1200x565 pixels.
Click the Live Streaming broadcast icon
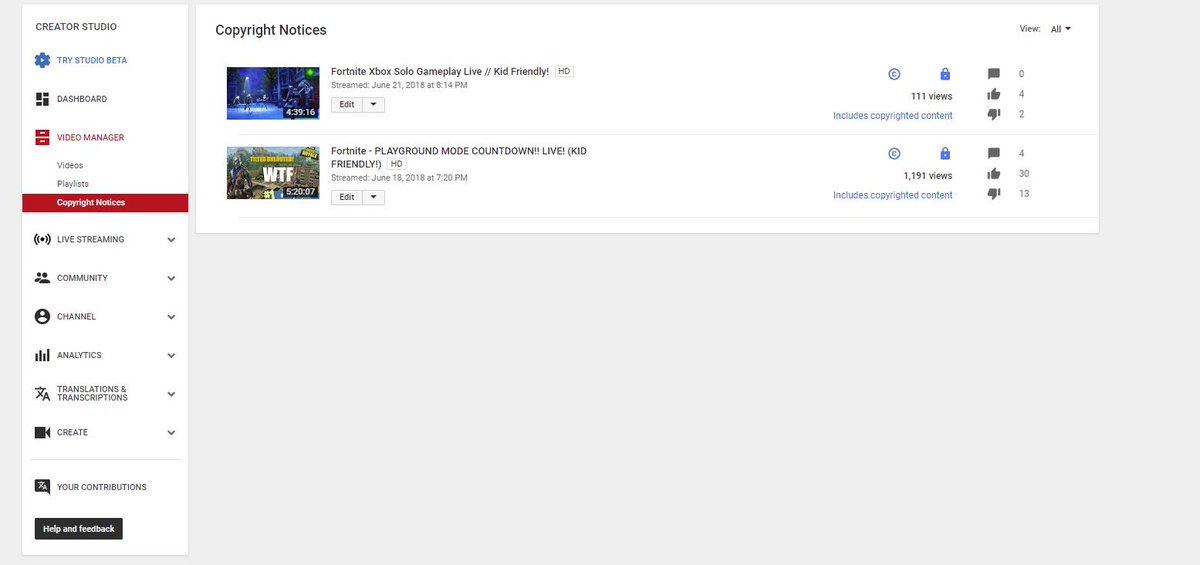[x=42, y=240]
